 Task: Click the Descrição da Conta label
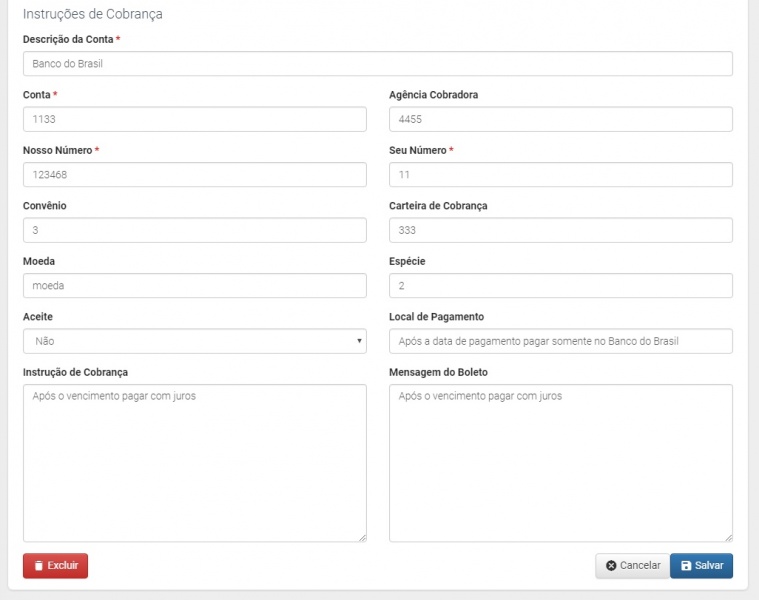[68, 39]
